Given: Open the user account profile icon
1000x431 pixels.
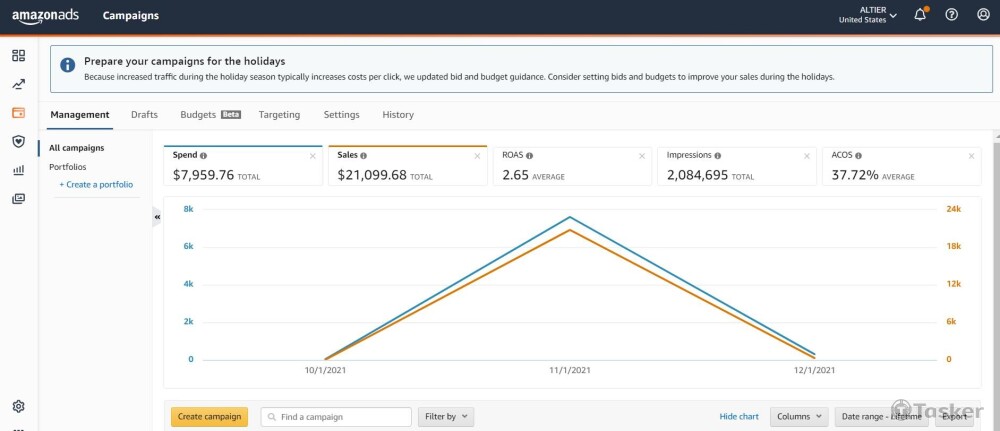Looking at the screenshot, I should point(982,15).
